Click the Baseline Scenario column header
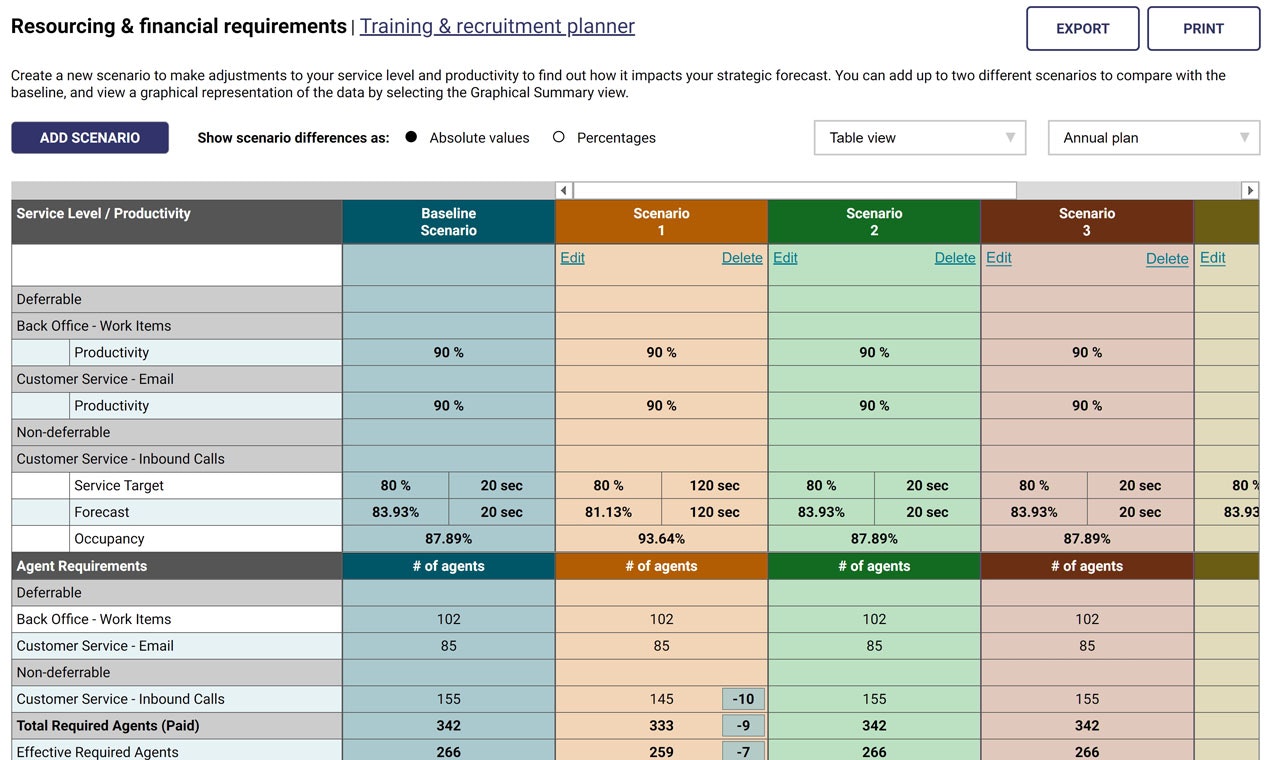Screen dimensions: 1270x760 pyautogui.click(x=448, y=222)
